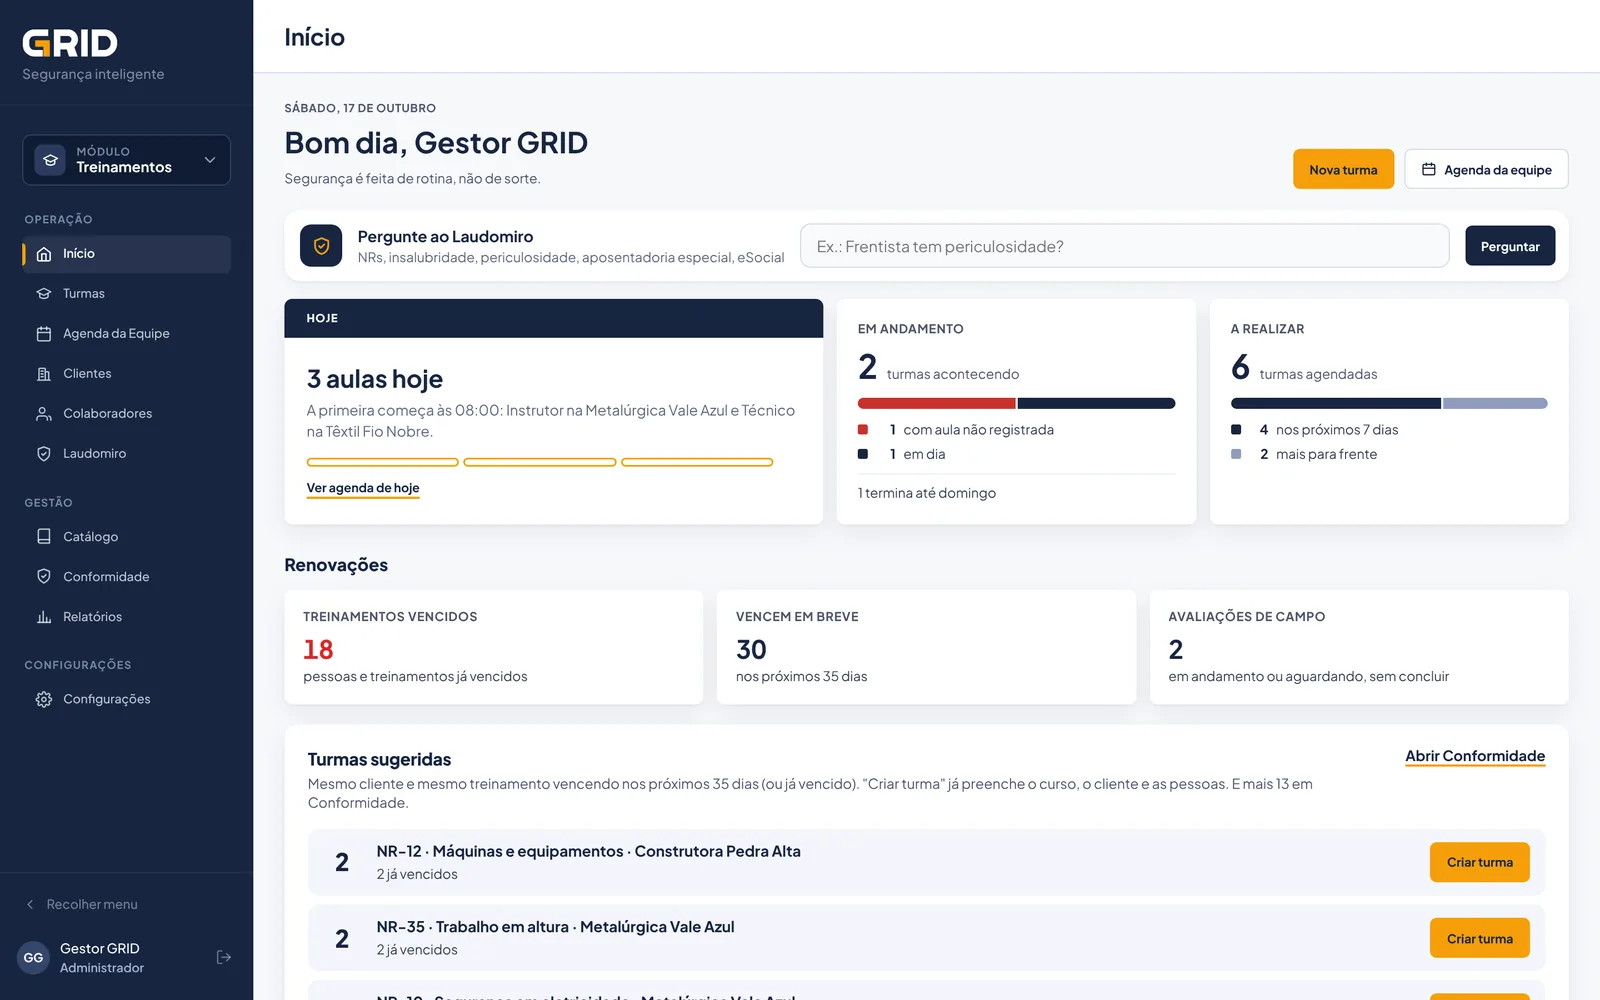Viewport: 1600px width, 1000px height.
Task: Click the logout icon beside Gestor GRID
Action: click(224, 957)
